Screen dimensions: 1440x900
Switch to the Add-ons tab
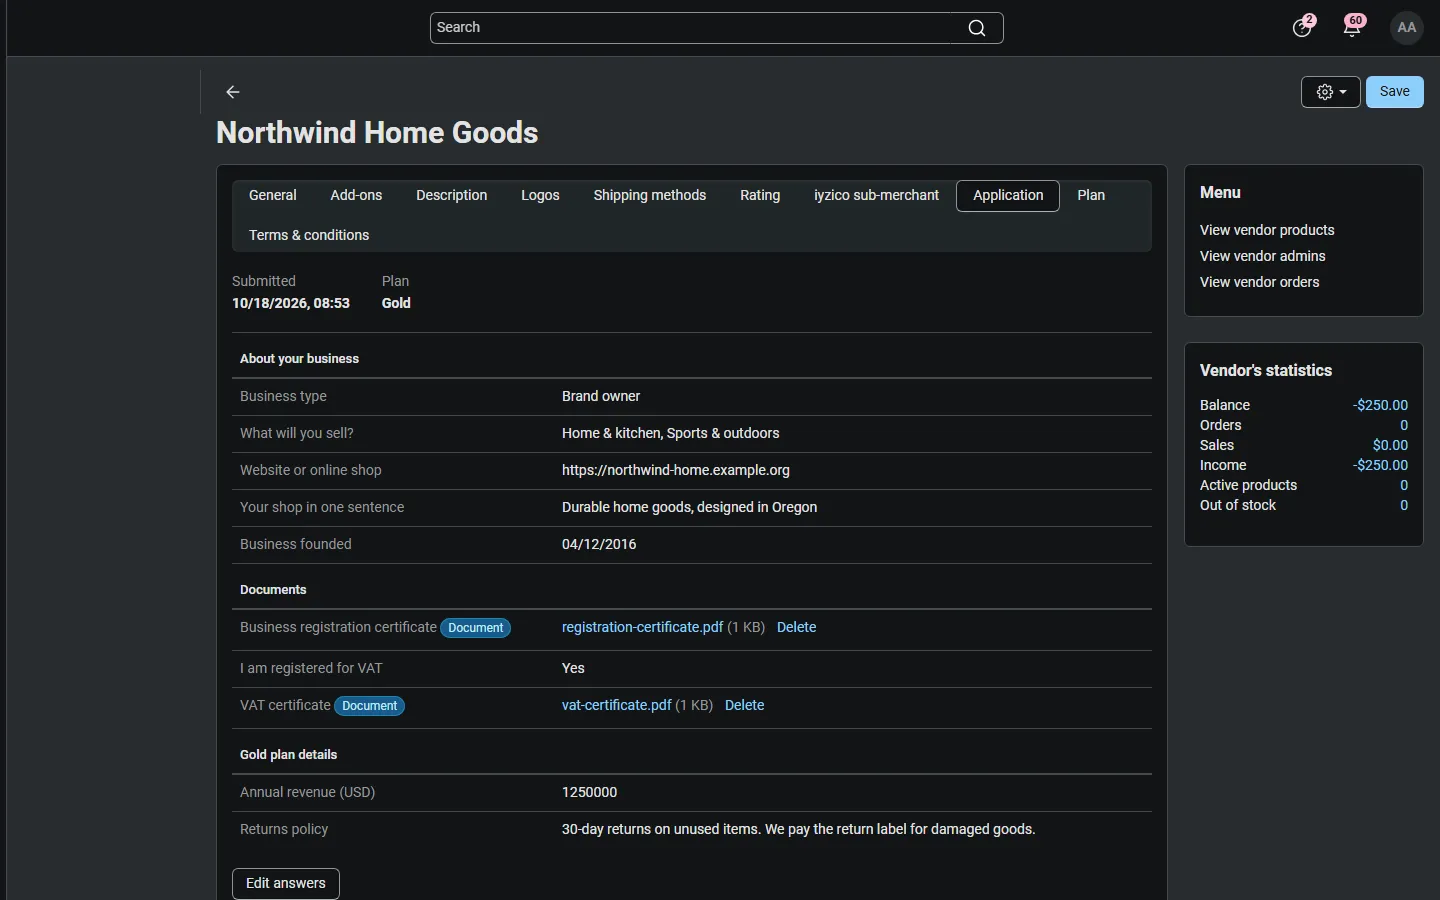tap(356, 196)
